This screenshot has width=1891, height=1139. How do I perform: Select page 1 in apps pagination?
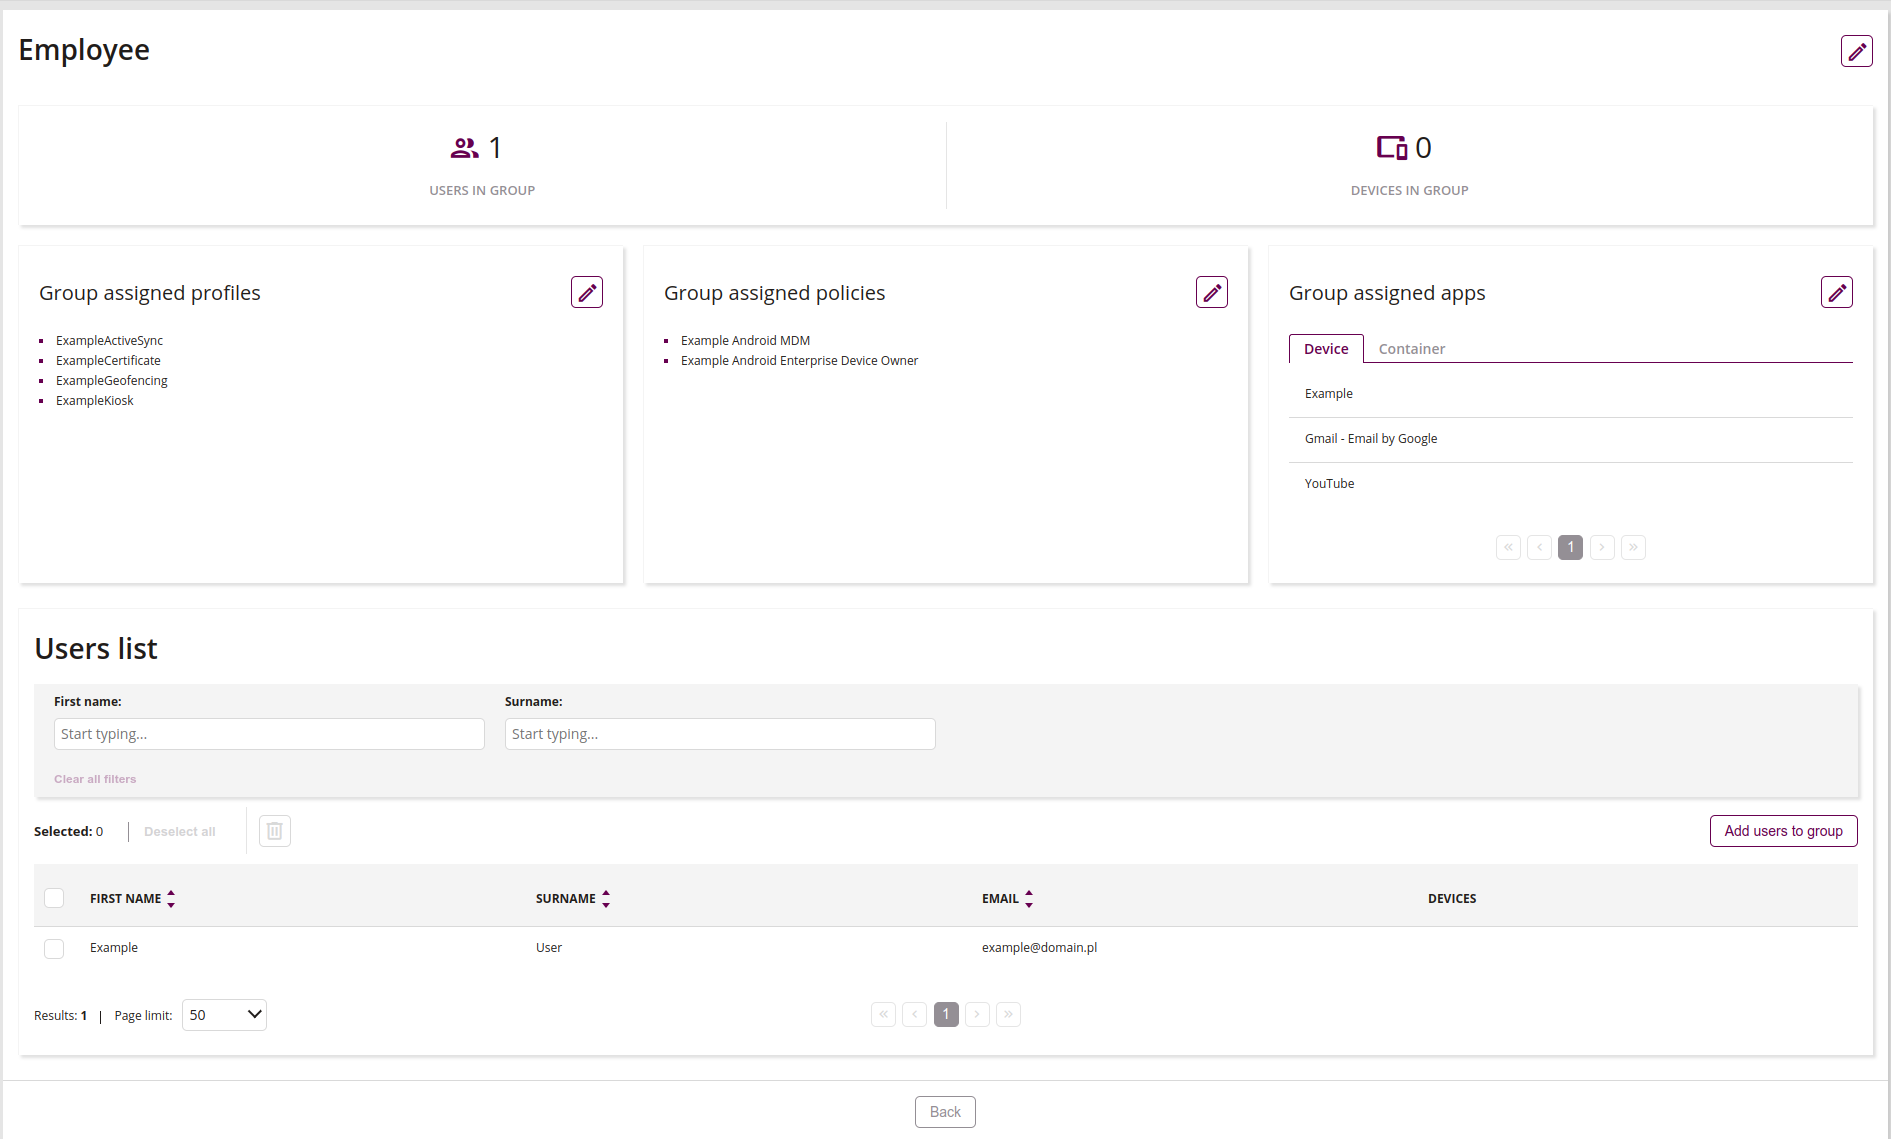pos(1571,547)
